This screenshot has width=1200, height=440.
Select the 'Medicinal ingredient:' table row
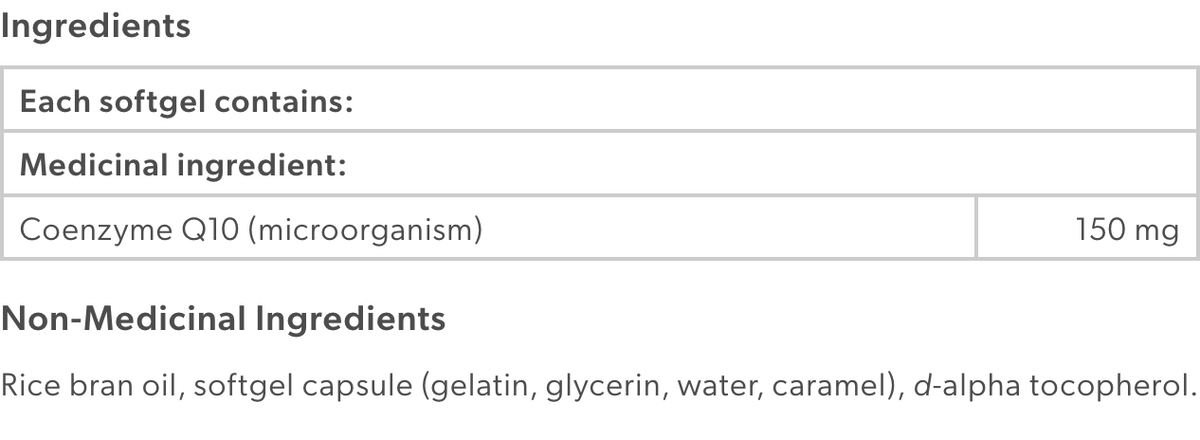pos(600,164)
